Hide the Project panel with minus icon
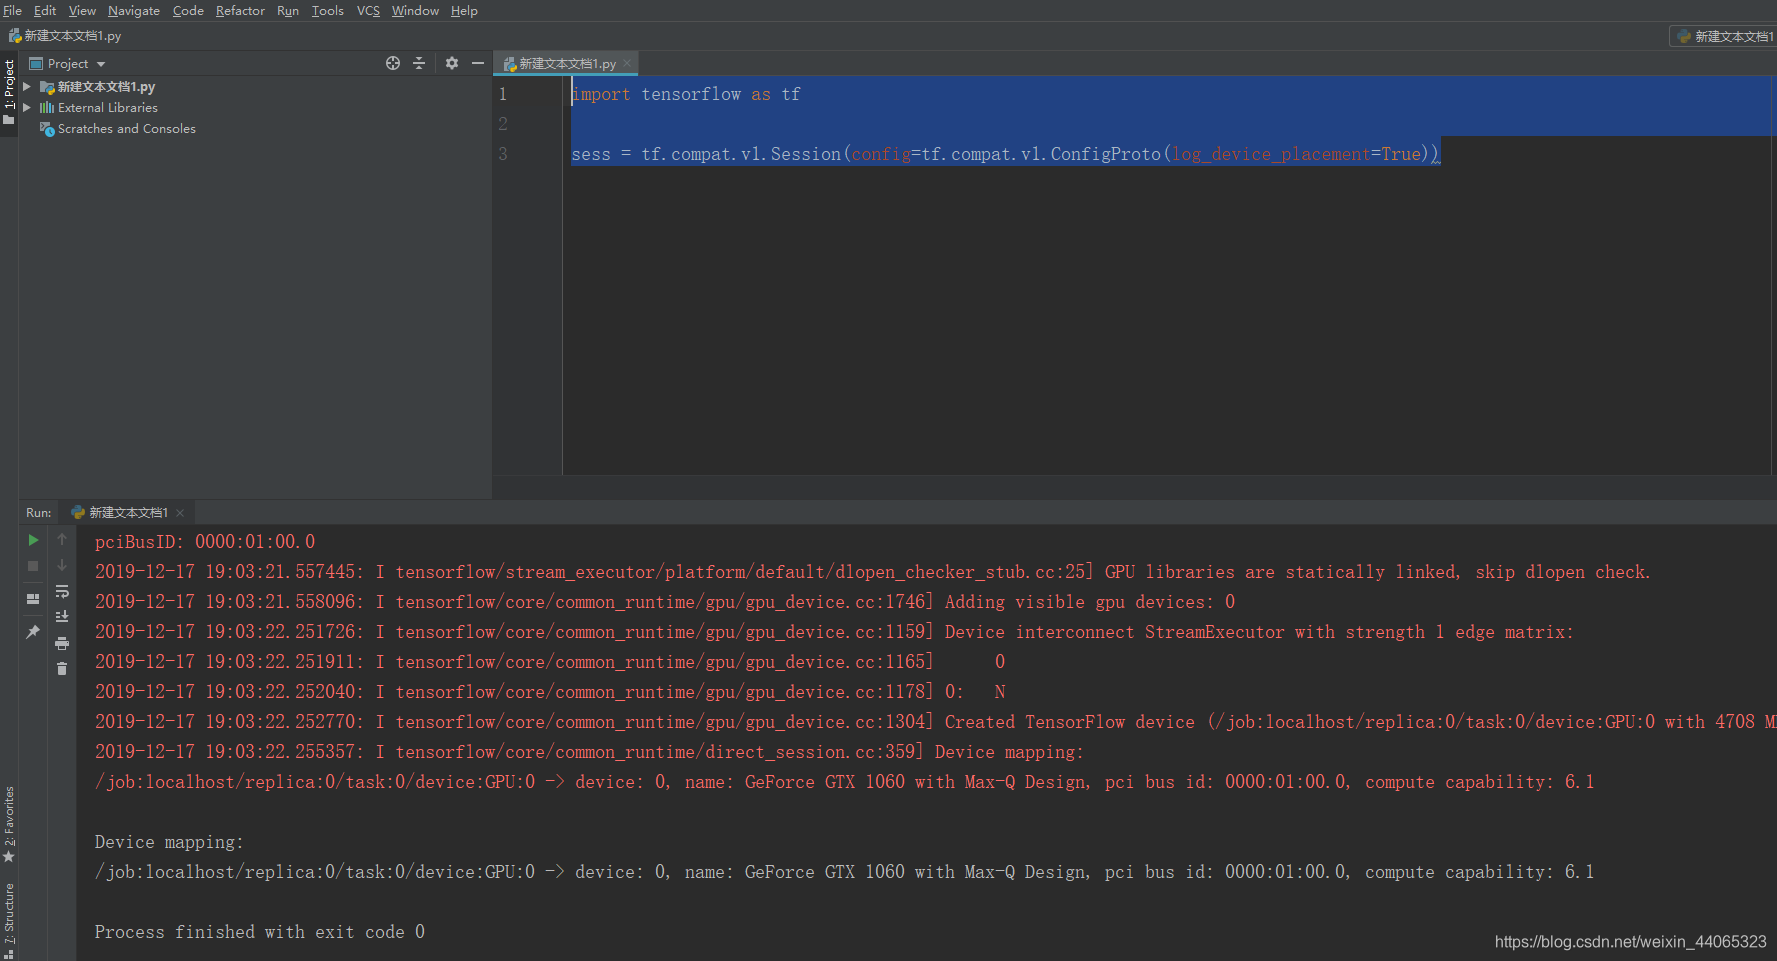 pyautogui.click(x=478, y=63)
